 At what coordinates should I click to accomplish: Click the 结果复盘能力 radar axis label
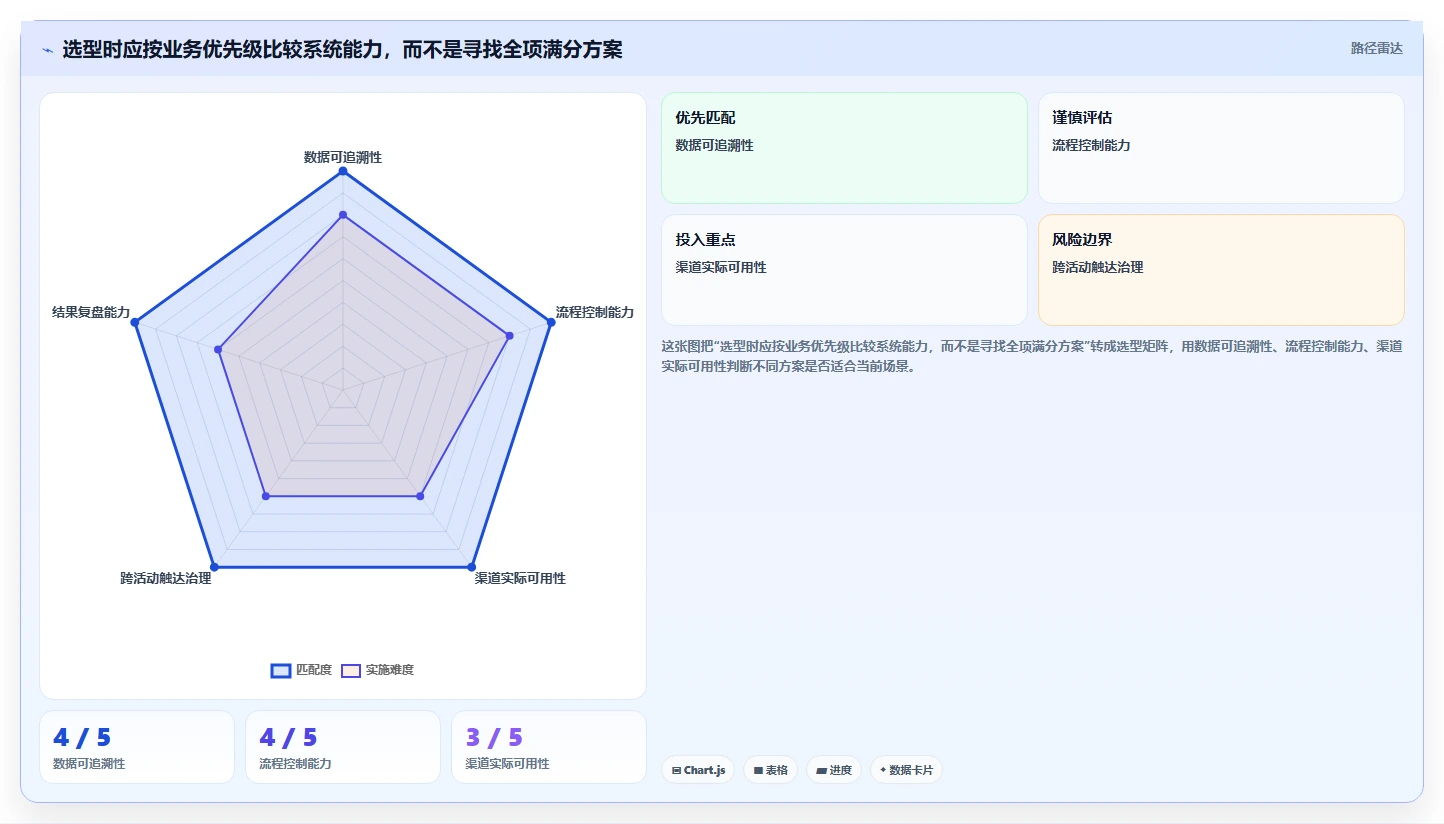(91, 312)
